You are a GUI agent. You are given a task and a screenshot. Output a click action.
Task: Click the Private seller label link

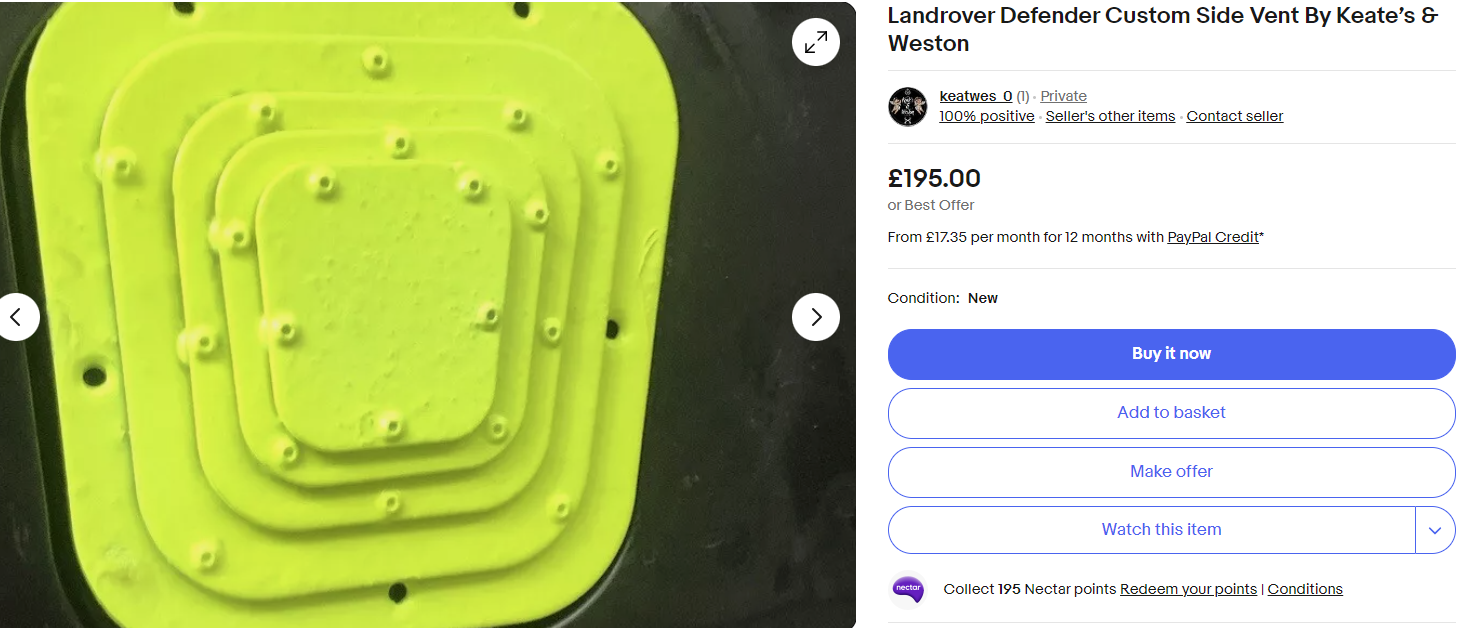coord(1063,97)
